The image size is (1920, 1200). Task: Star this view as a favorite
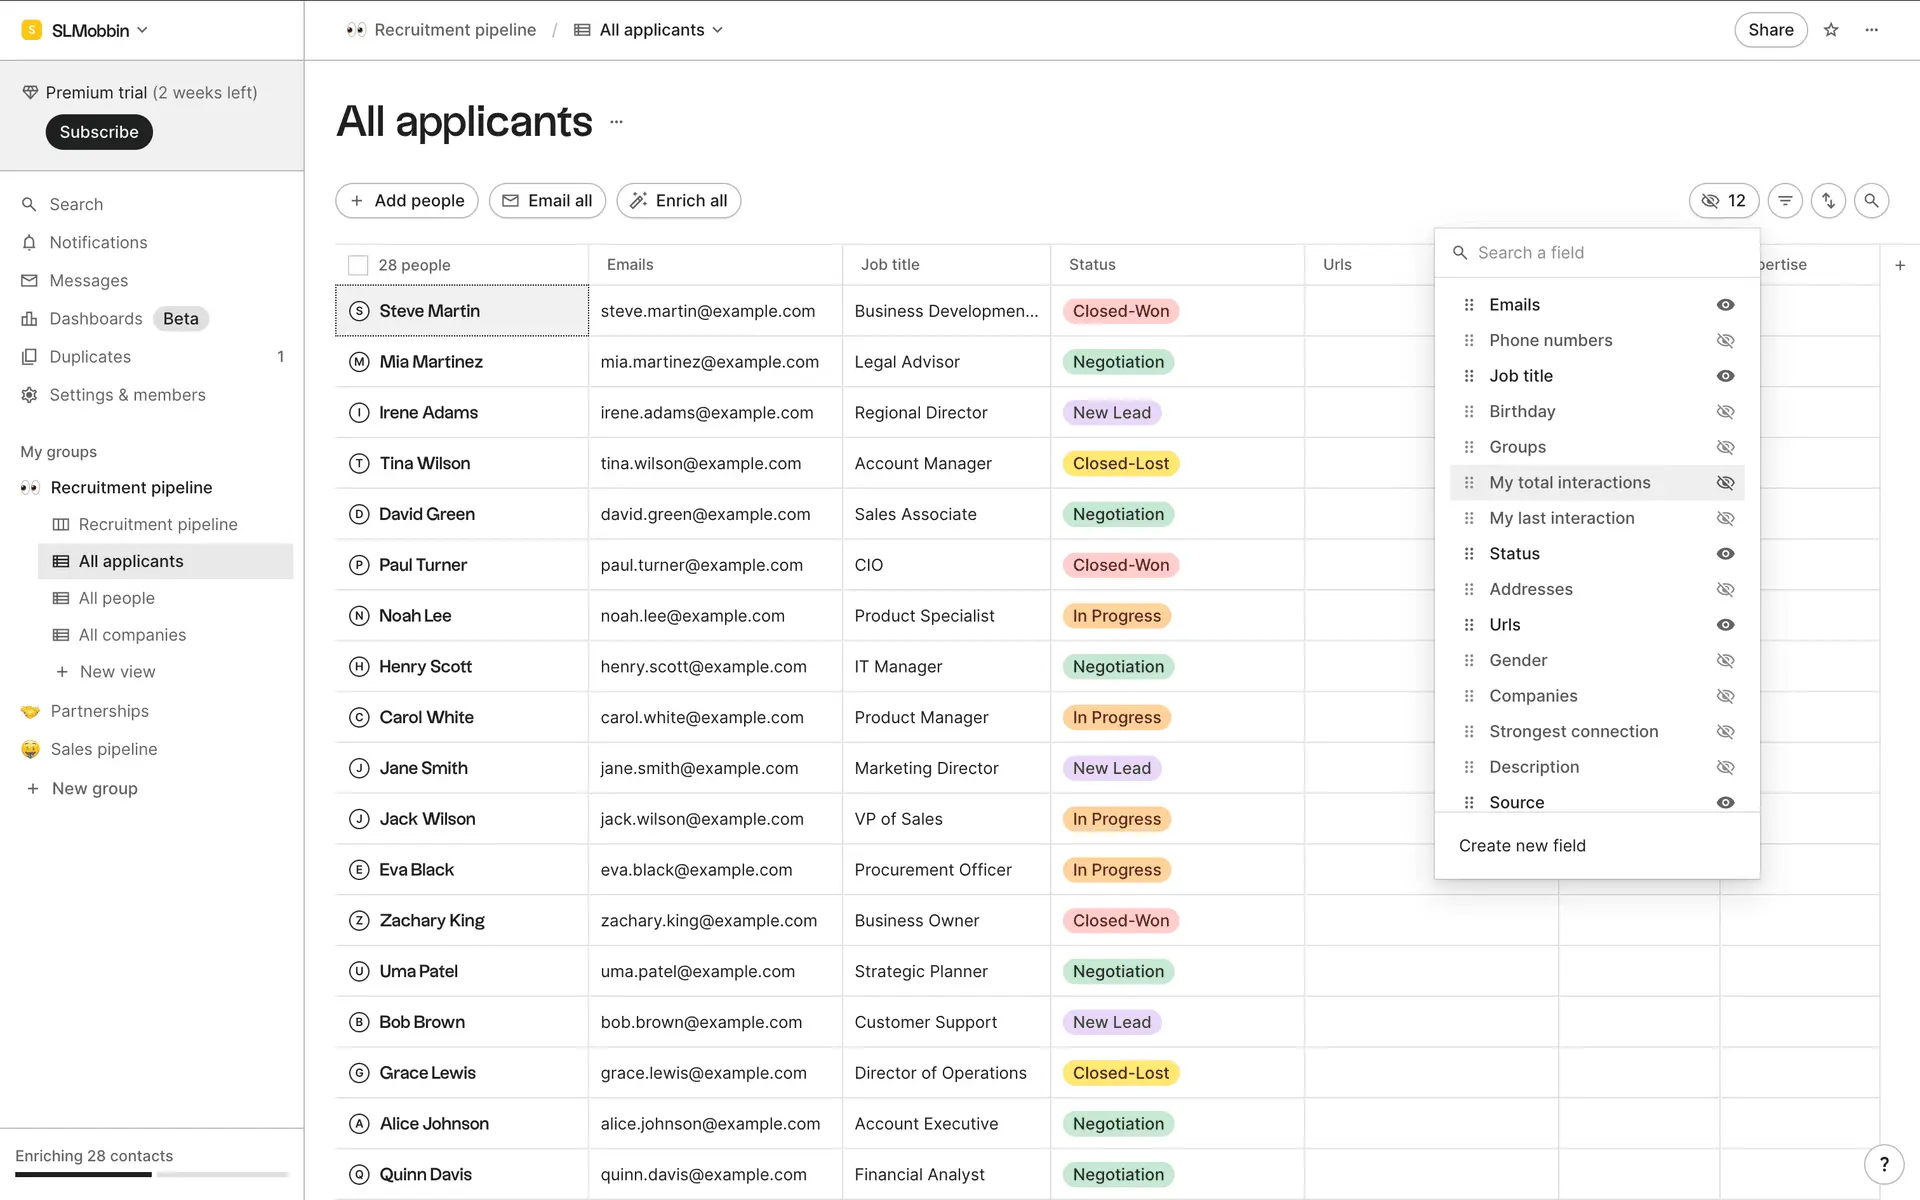coord(1831,30)
